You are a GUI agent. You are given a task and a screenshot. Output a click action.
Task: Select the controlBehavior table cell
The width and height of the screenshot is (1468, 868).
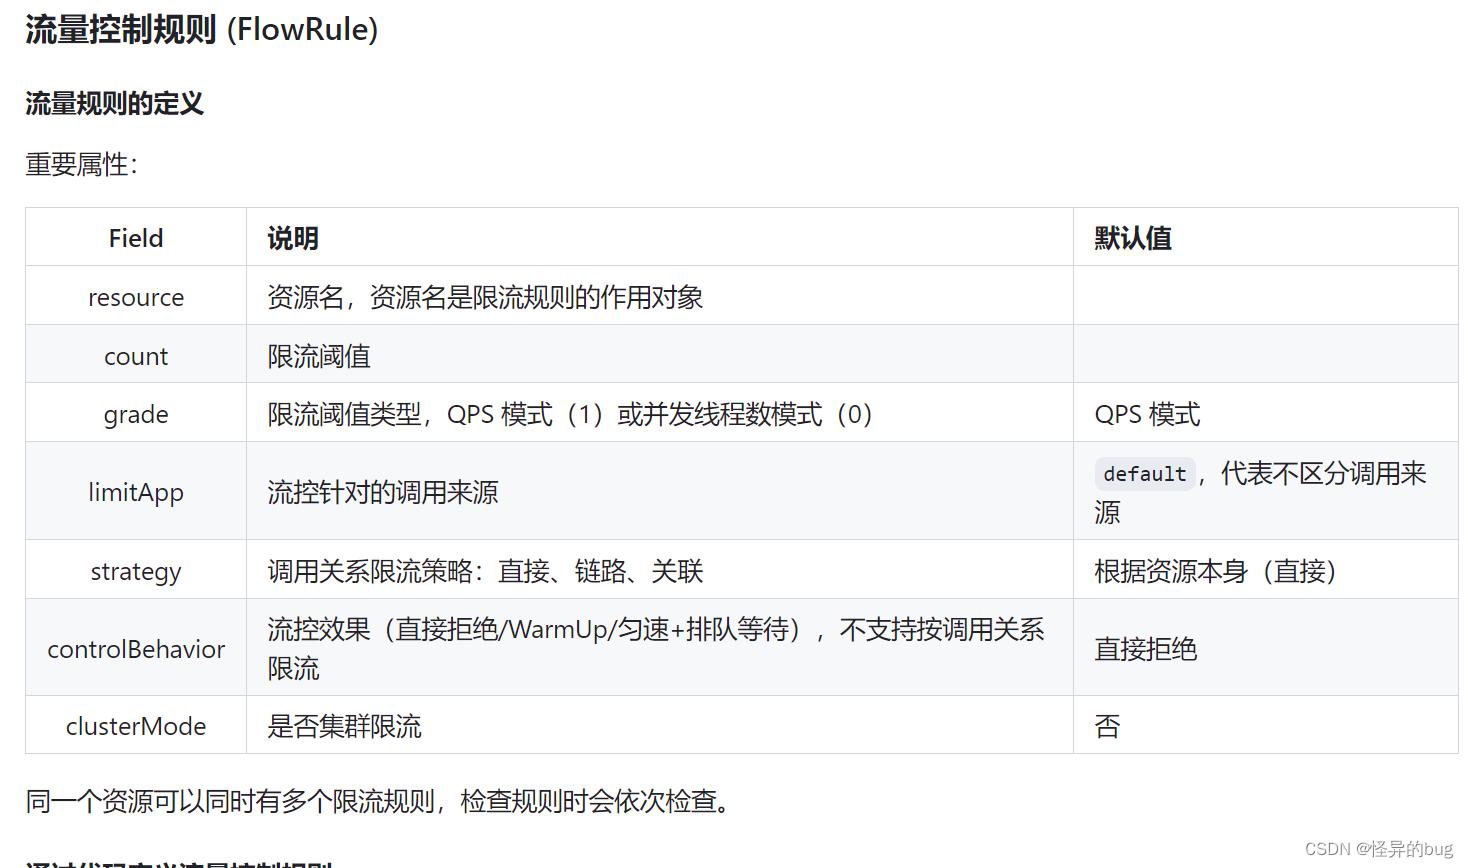[x=135, y=648]
